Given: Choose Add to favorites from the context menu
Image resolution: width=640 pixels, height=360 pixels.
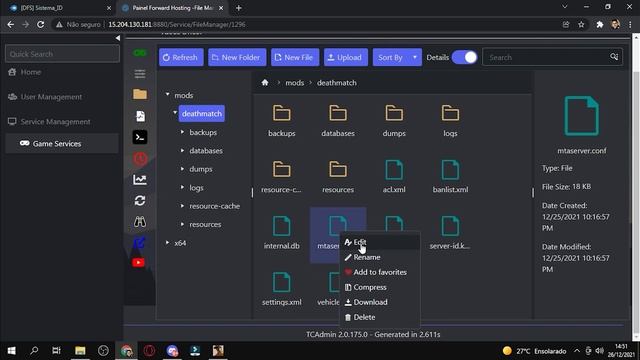Looking at the screenshot, I should point(380,272).
